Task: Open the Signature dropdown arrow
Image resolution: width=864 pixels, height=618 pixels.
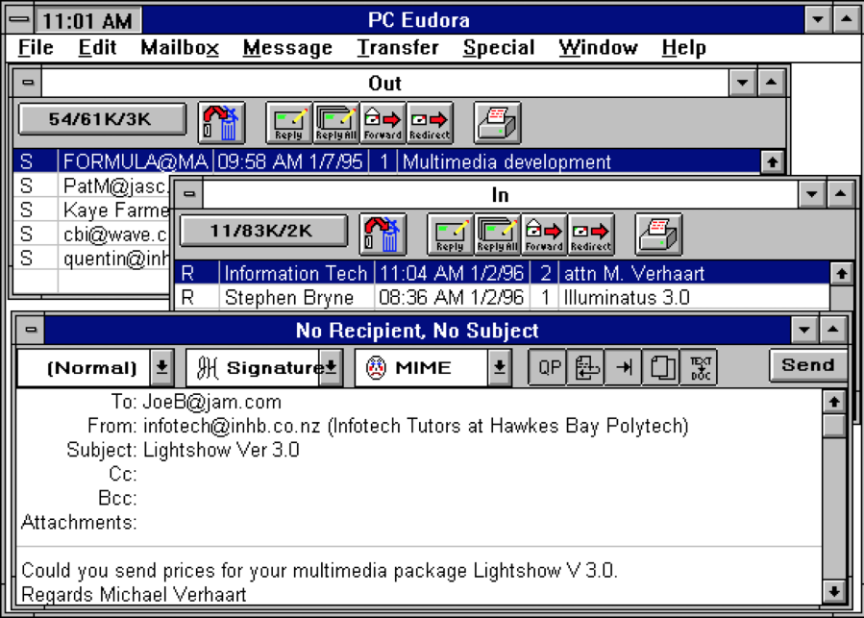Action: coord(331,367)
